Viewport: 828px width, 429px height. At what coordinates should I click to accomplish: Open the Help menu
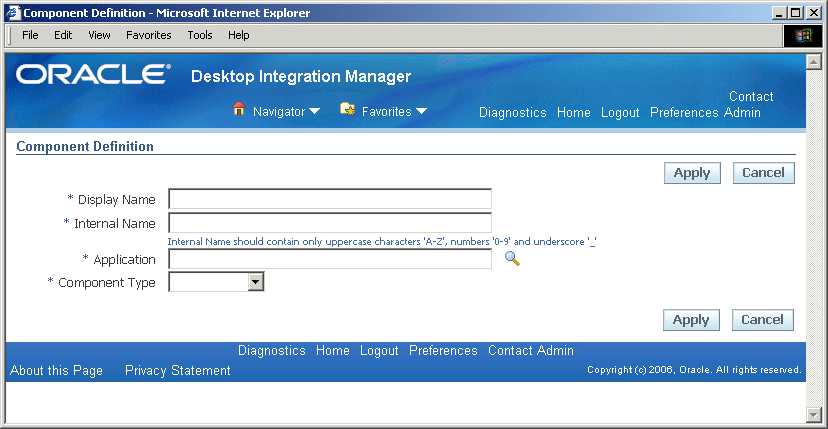(x=238, y=35)
